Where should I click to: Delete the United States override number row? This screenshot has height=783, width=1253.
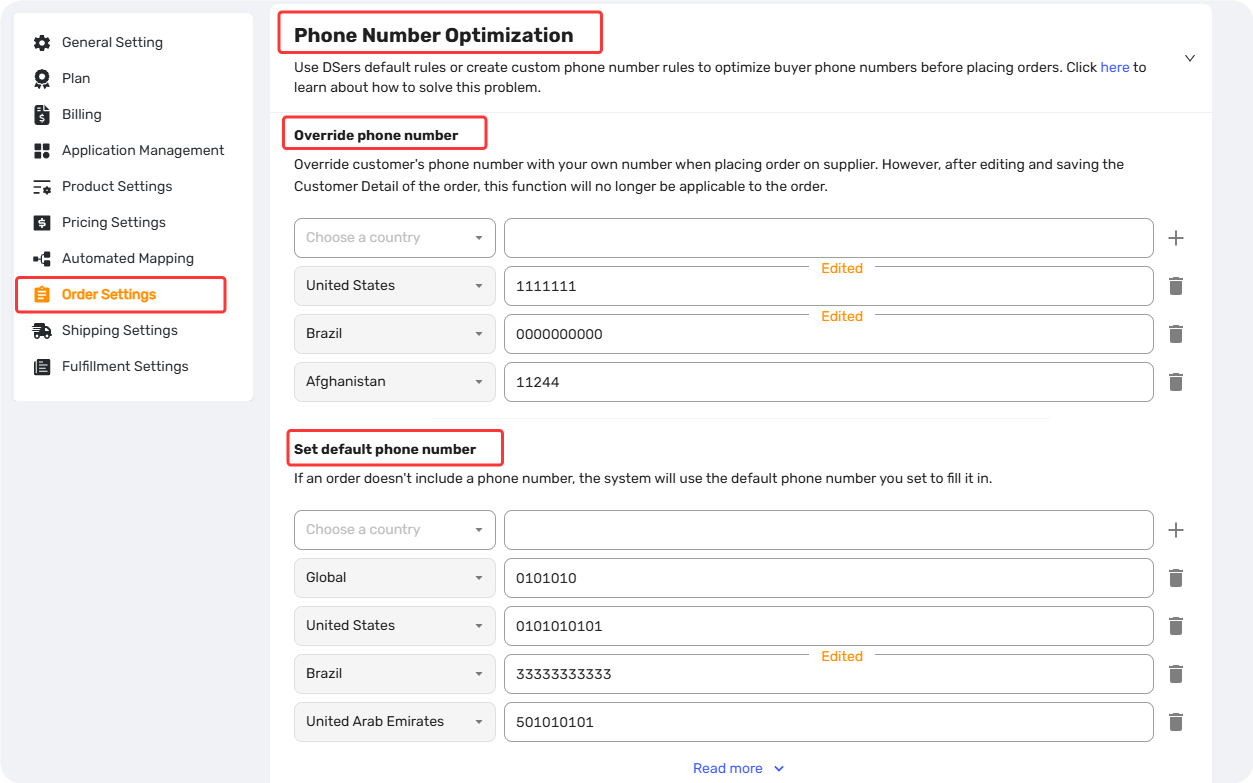[1176, 286]
